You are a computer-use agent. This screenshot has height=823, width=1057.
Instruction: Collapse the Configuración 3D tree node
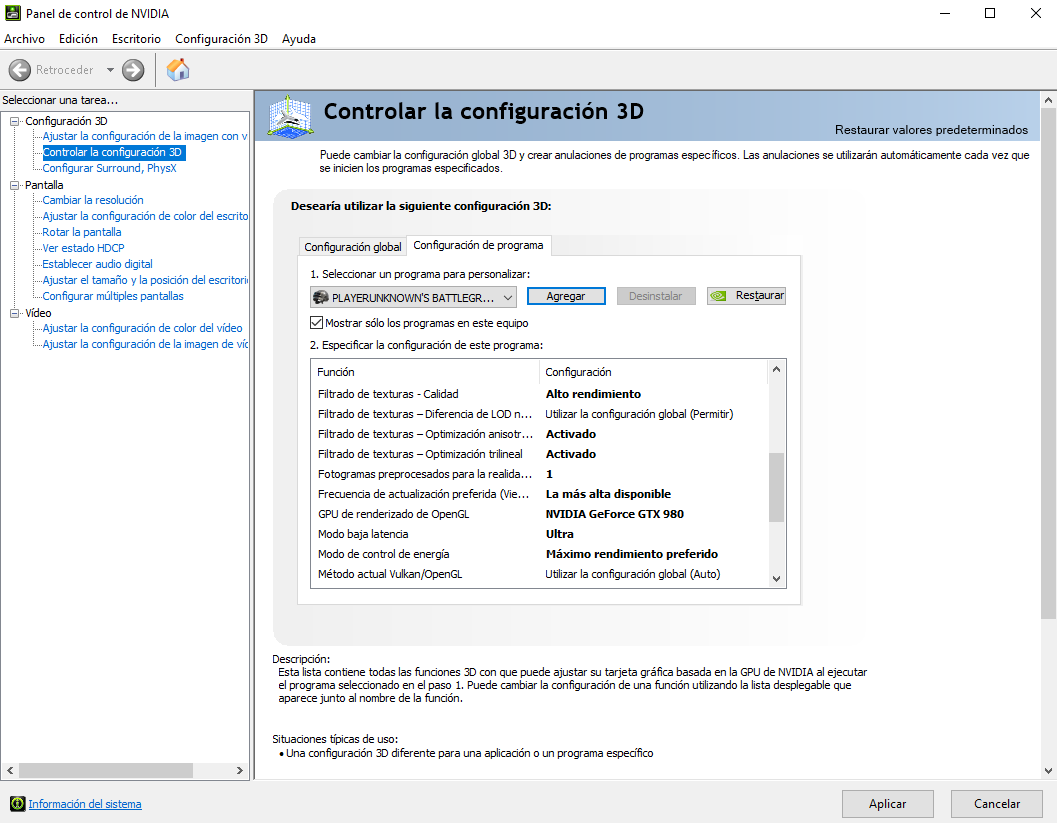14,121
